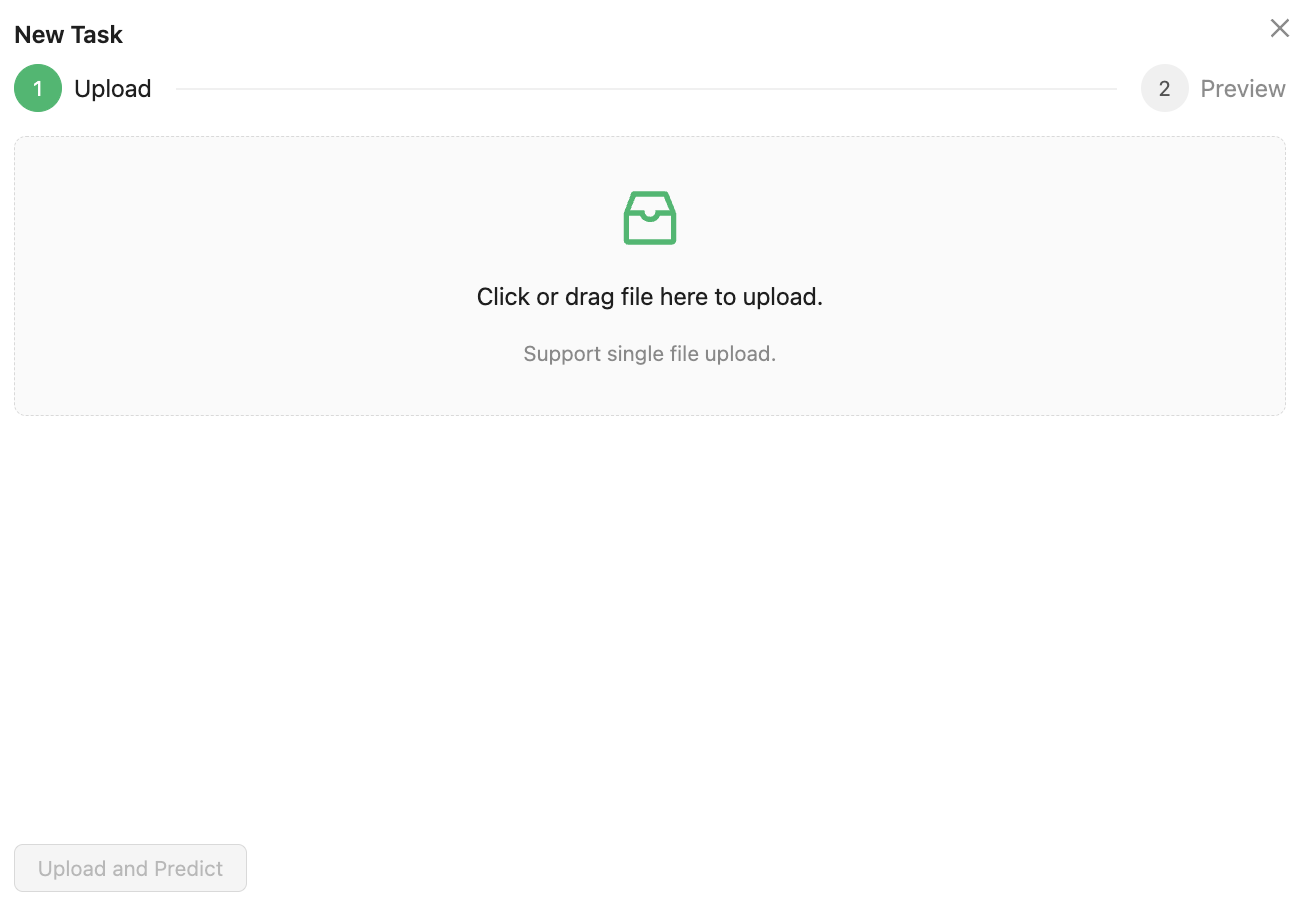Click 'Click or drag file here to upload' text
The height and width of the screenshot is (906, 1312).
point(650,297)
